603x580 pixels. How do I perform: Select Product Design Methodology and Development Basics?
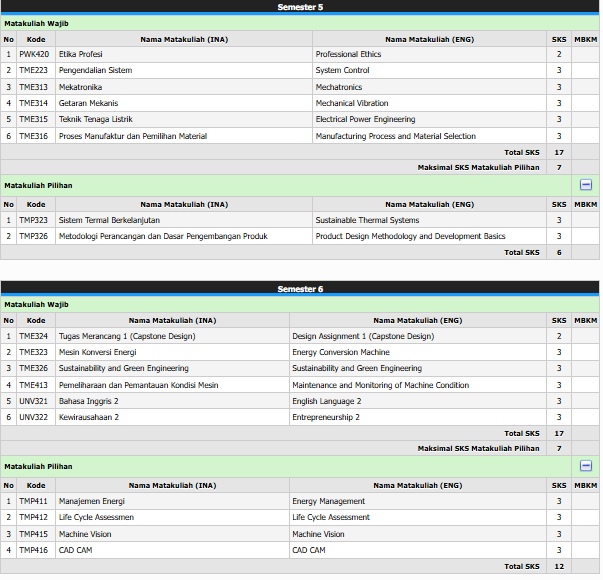pyautogui.click(x=410, y=237)
